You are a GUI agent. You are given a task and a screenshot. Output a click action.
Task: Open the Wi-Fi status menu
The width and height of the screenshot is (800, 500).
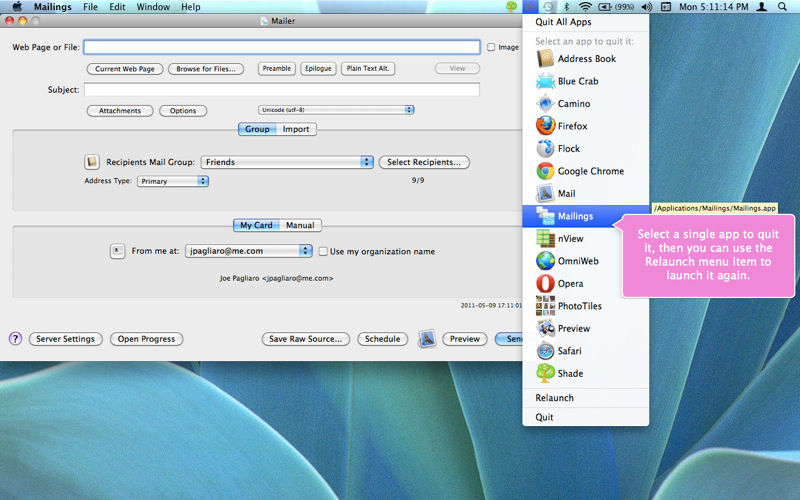[x=585, y=7]
